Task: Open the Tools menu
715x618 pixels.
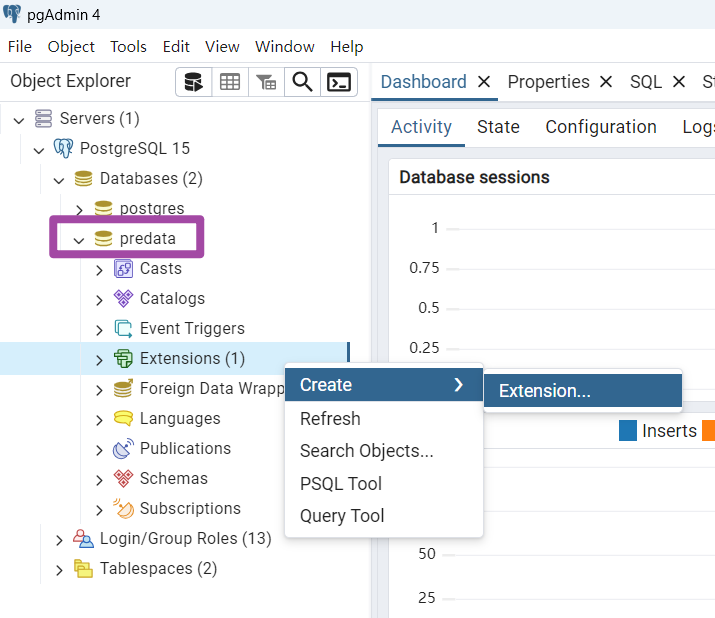Action: 128,47
